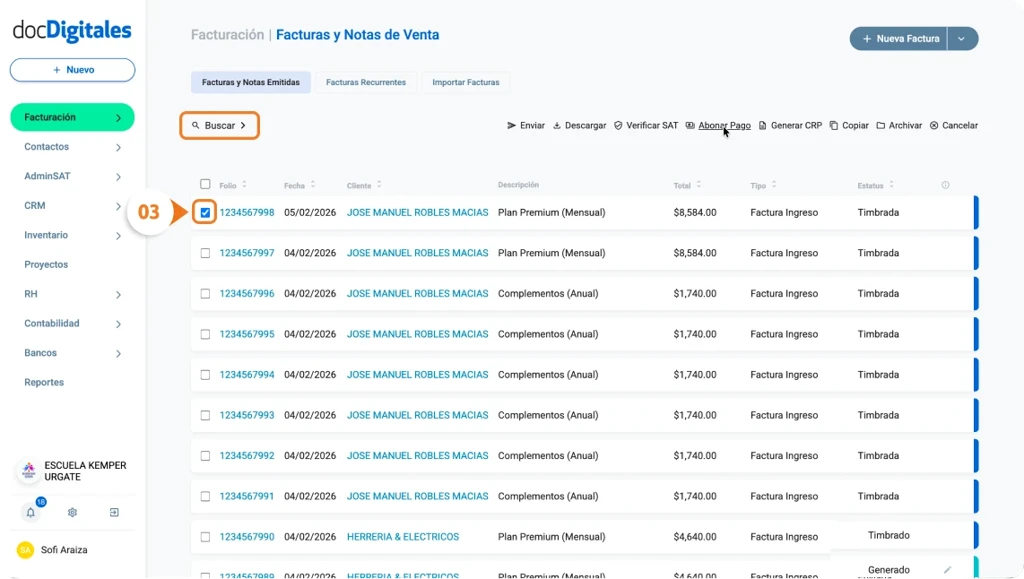Open folio link 1234567996
This screenshot has width=1024, height=579.
click(x=247, y=293)
